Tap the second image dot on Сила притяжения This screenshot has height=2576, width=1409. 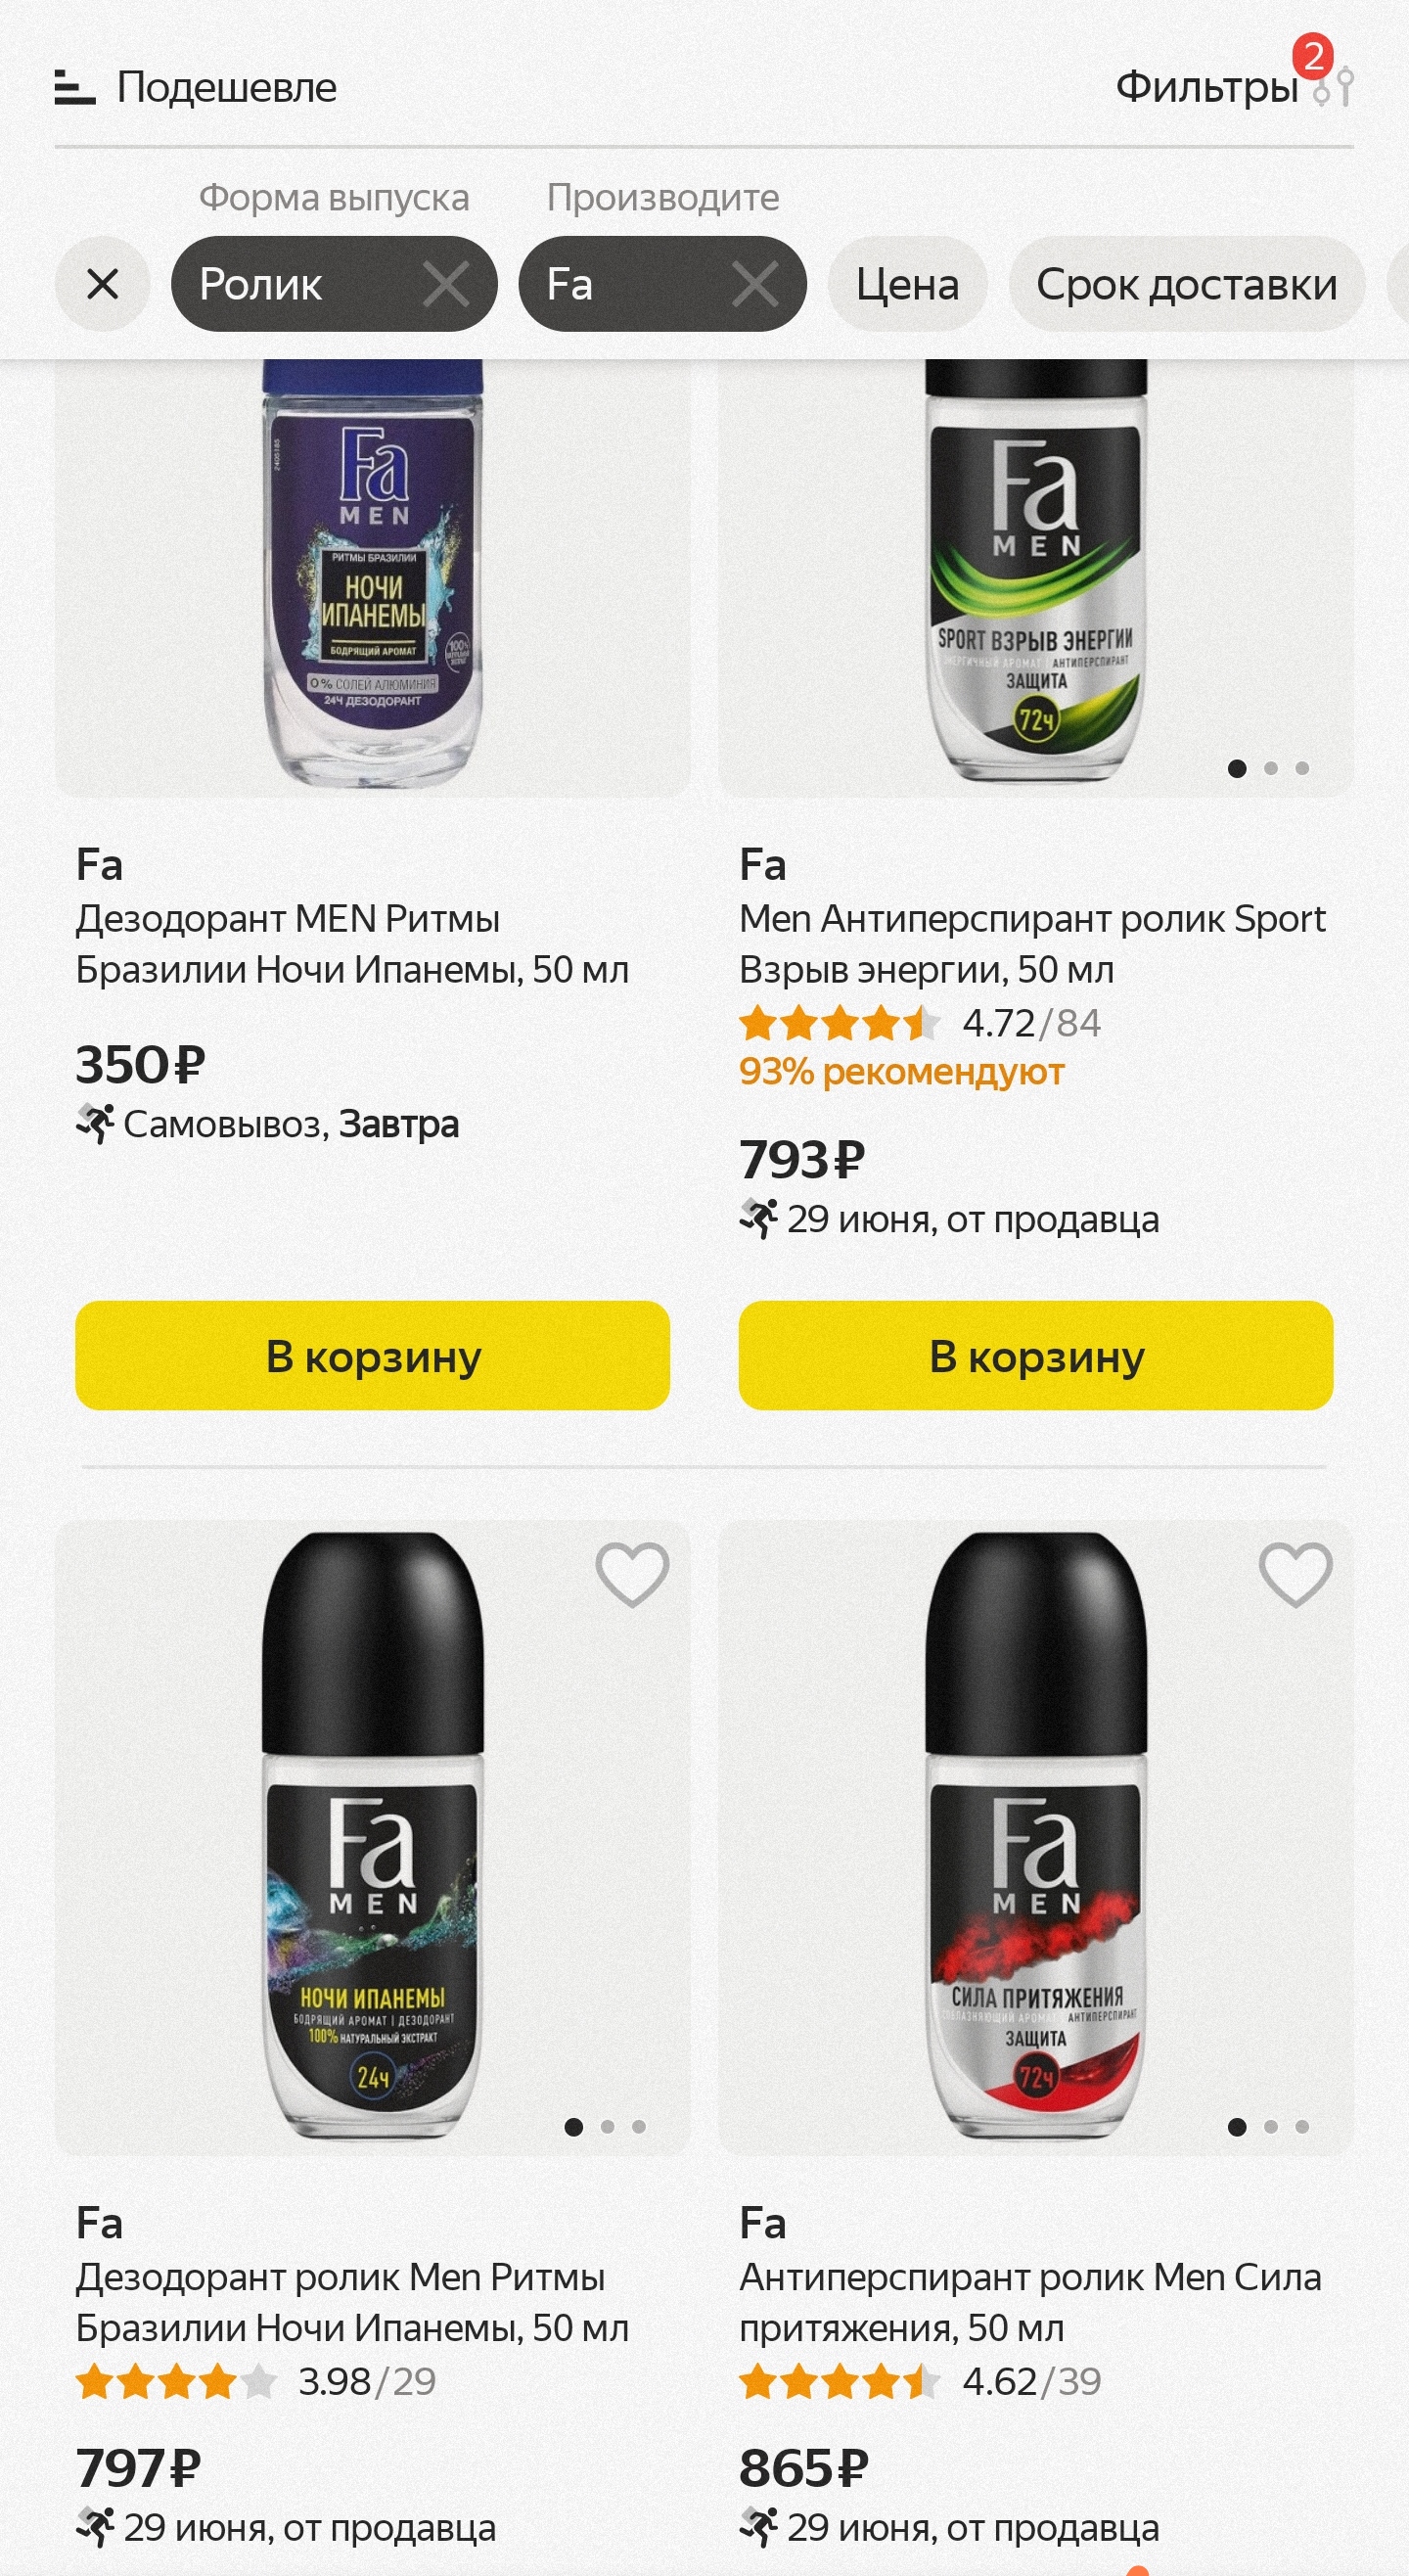click(1270, 2127)
